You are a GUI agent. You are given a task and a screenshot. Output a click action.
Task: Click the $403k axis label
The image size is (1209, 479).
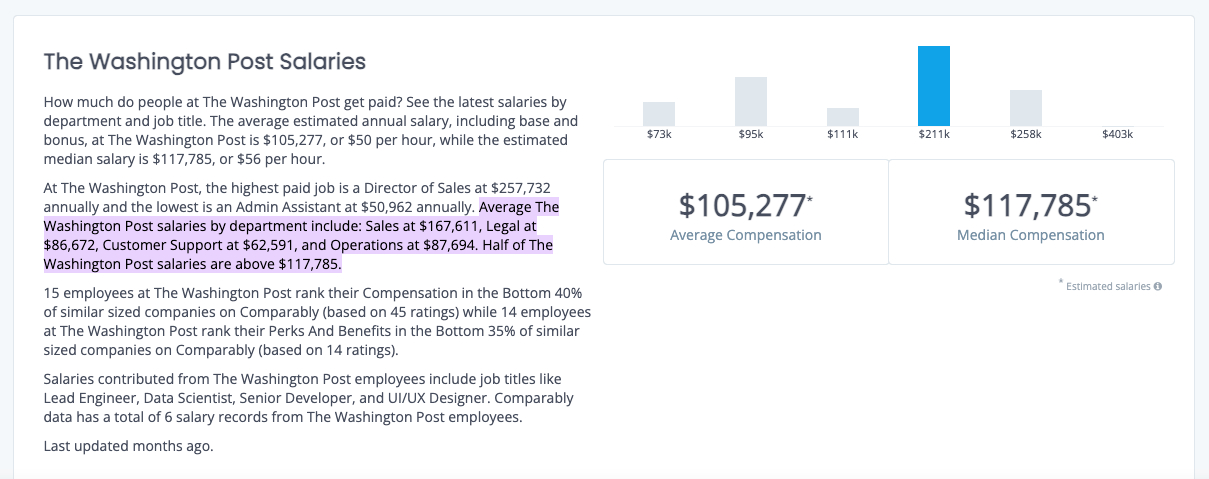point(1117,135)
